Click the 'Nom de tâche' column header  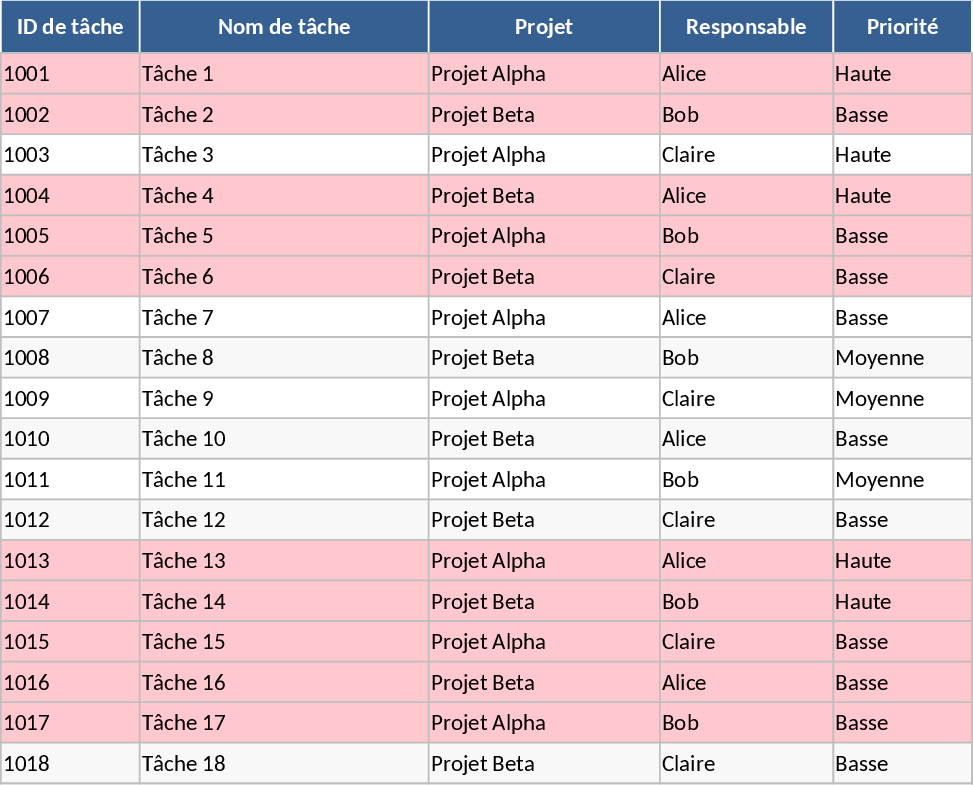284,27
